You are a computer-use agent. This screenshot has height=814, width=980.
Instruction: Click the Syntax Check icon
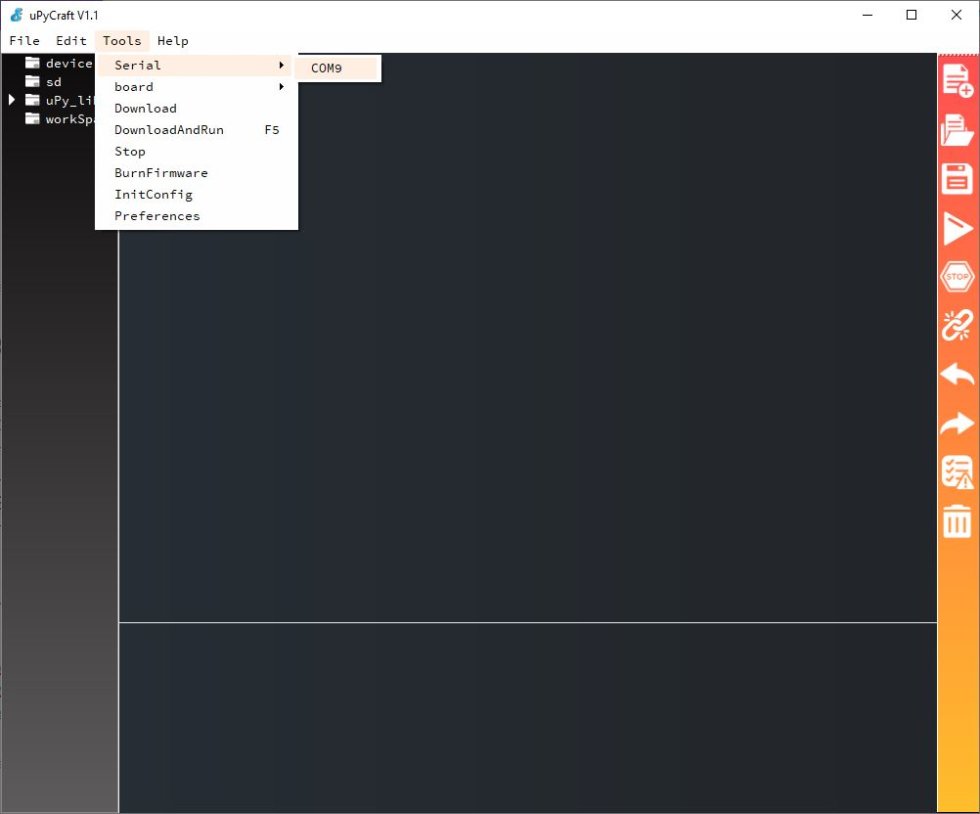click(957, 472)
